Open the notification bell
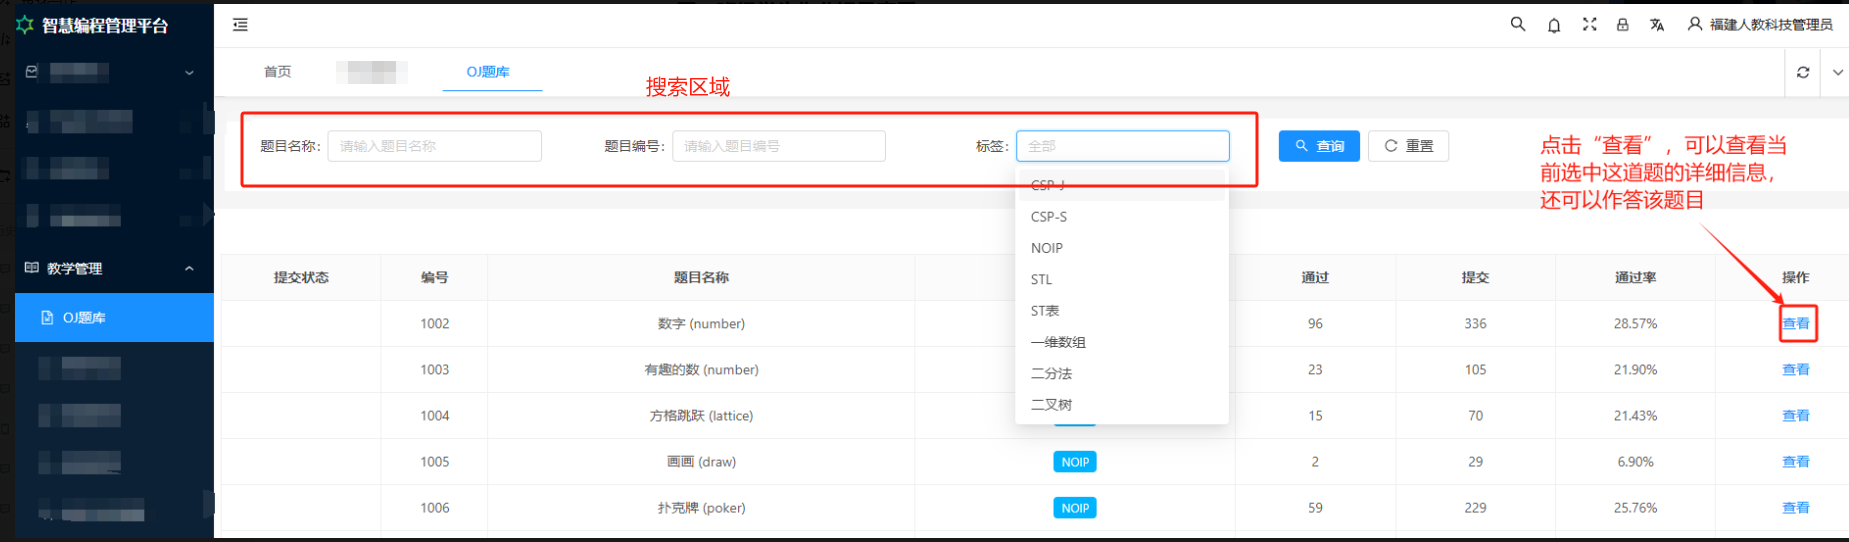Image resolution: width=1849 pixels, height=542 pixels. pos(1553,25)
